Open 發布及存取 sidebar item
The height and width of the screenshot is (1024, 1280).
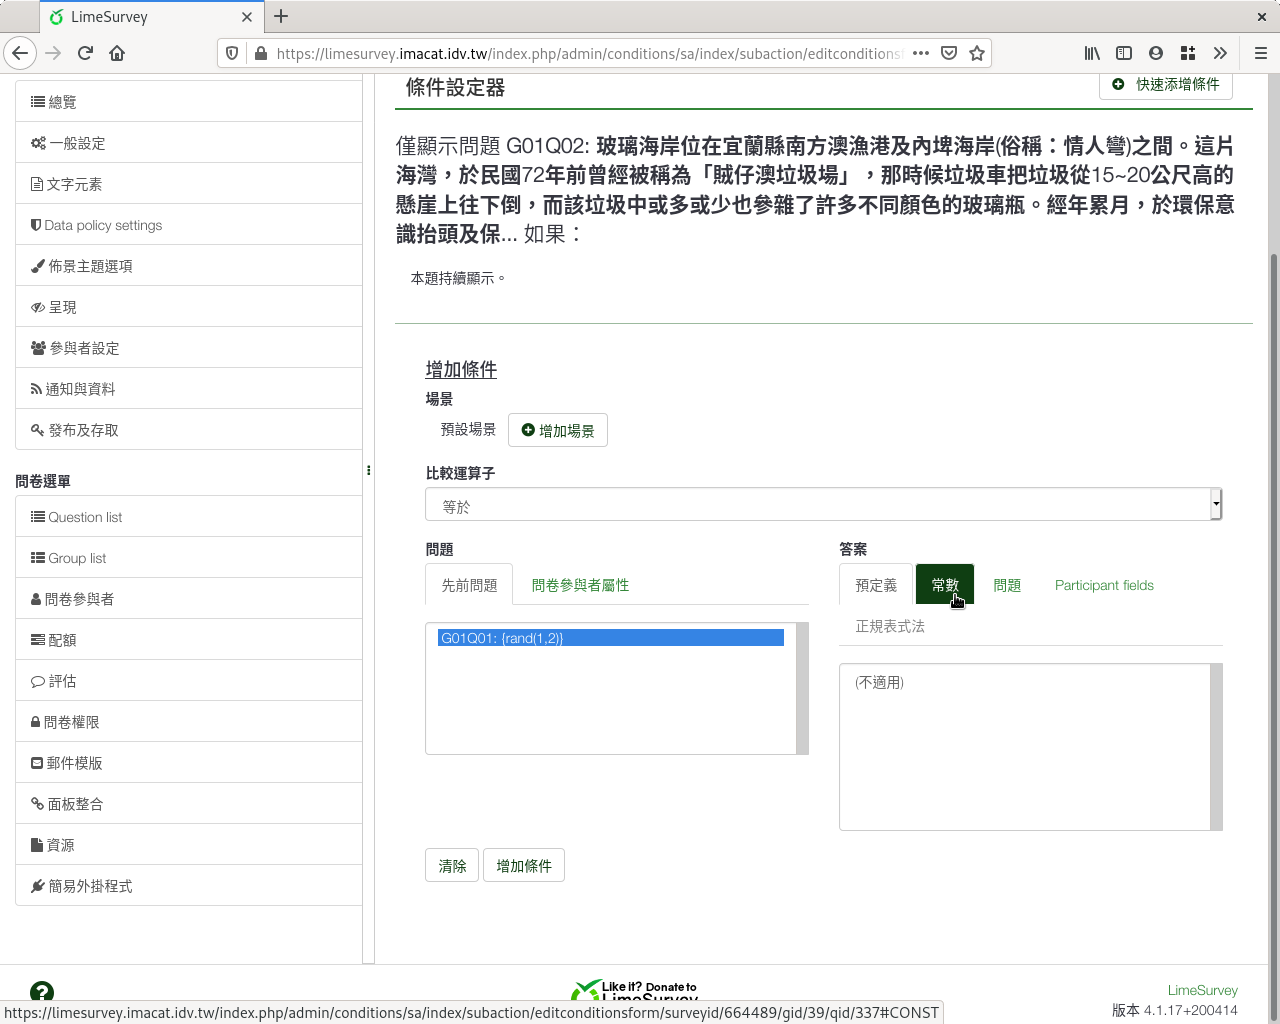(x=189, y=430)
